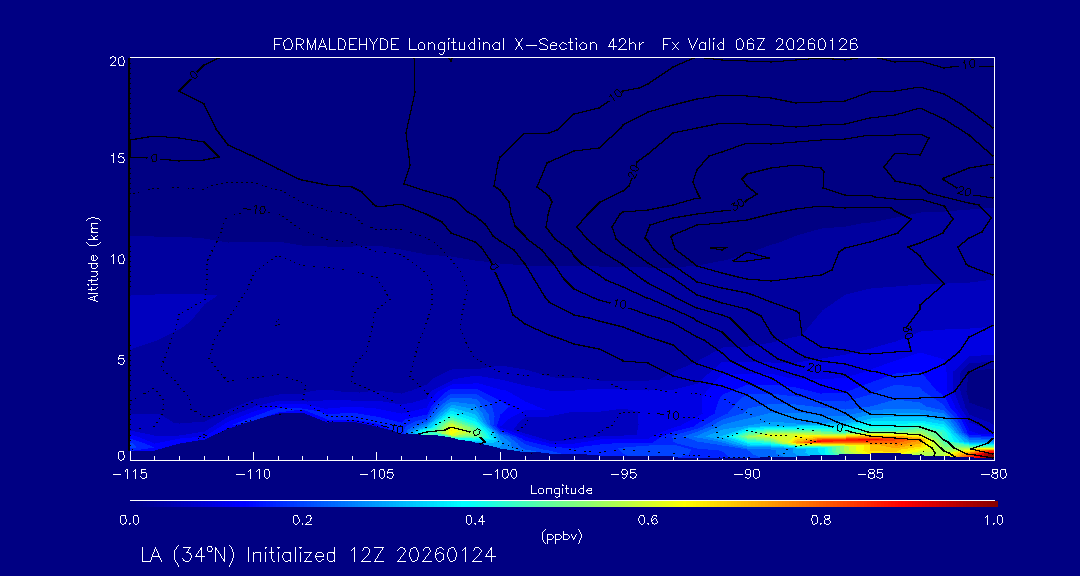This screenshot has height=576, width=1080.
Task: Click longitude tick label -100
Action: tap(499, 475)
